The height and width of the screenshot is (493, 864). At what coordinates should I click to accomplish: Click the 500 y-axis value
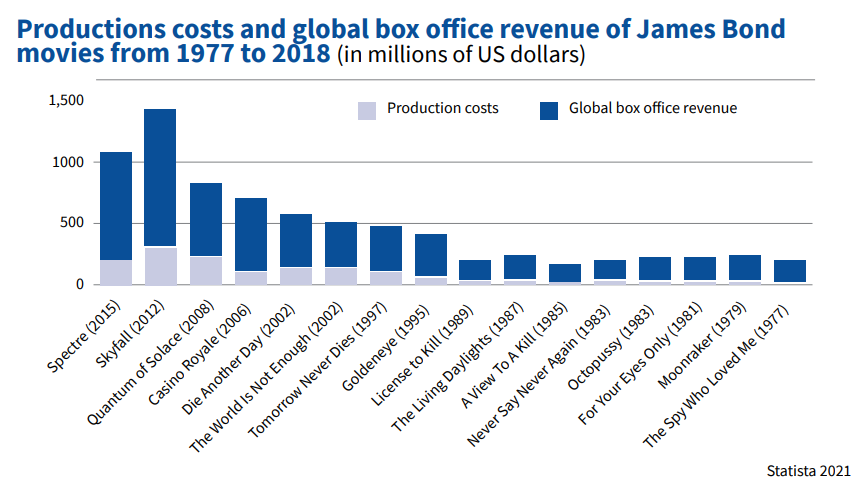72,223
